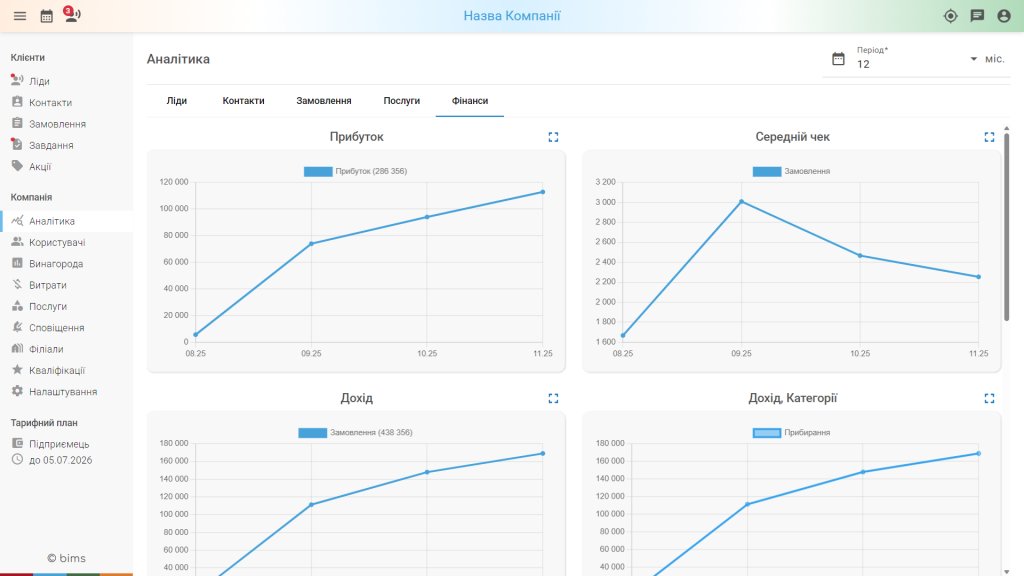
Task: Click the Аналітика chart icon
Action: pos(17,221)
